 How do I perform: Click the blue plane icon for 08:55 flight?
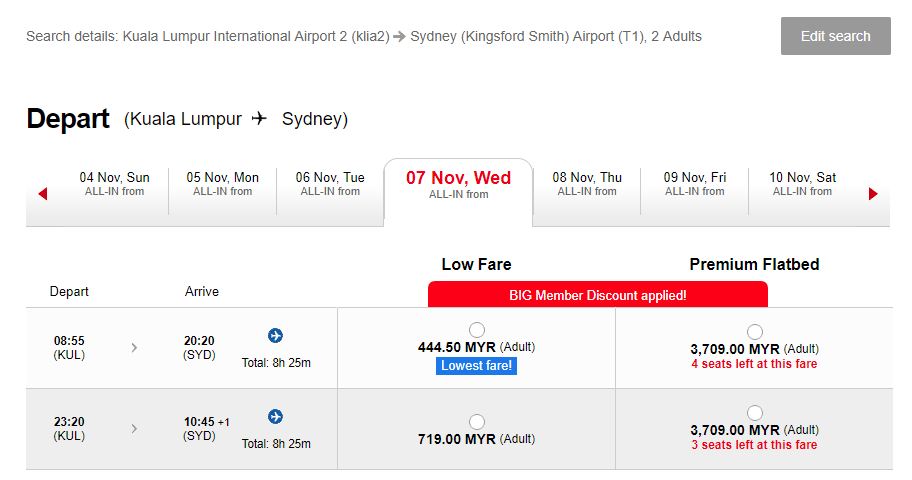click(x=276, y=336)
